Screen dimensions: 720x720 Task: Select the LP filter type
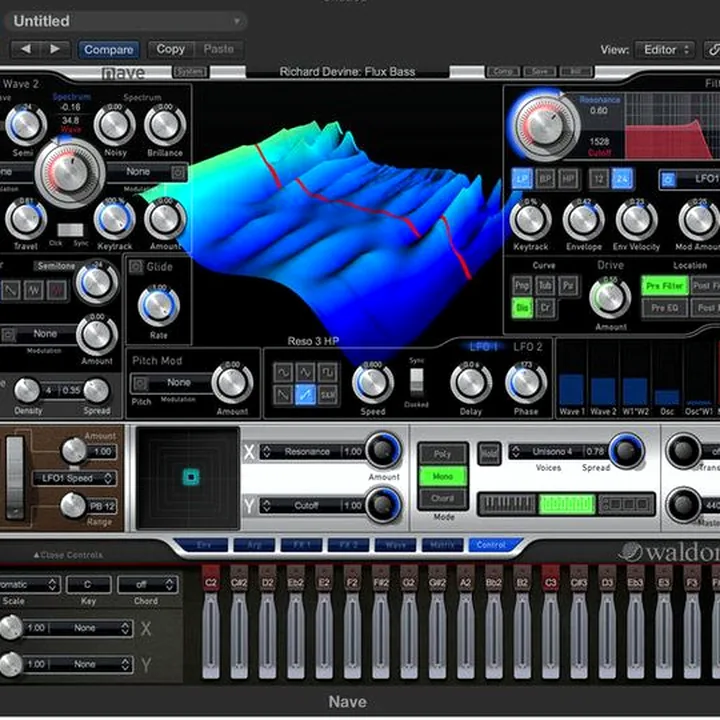522,179
